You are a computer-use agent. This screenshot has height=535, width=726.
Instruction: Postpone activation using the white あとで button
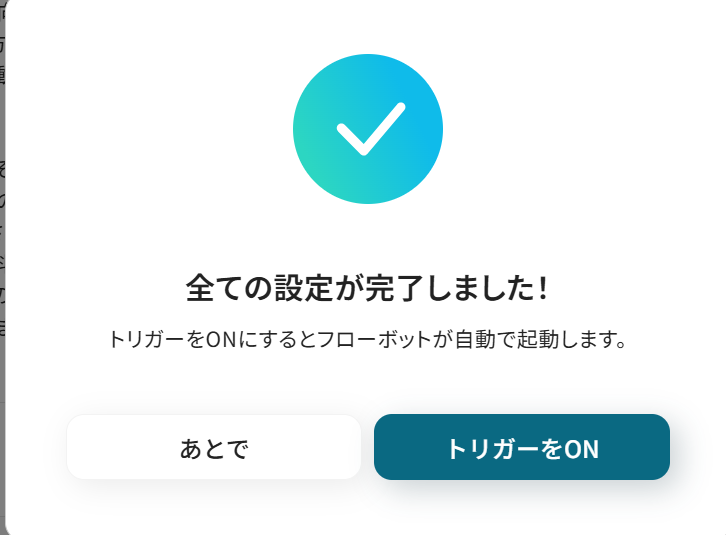tap(214, 447)
